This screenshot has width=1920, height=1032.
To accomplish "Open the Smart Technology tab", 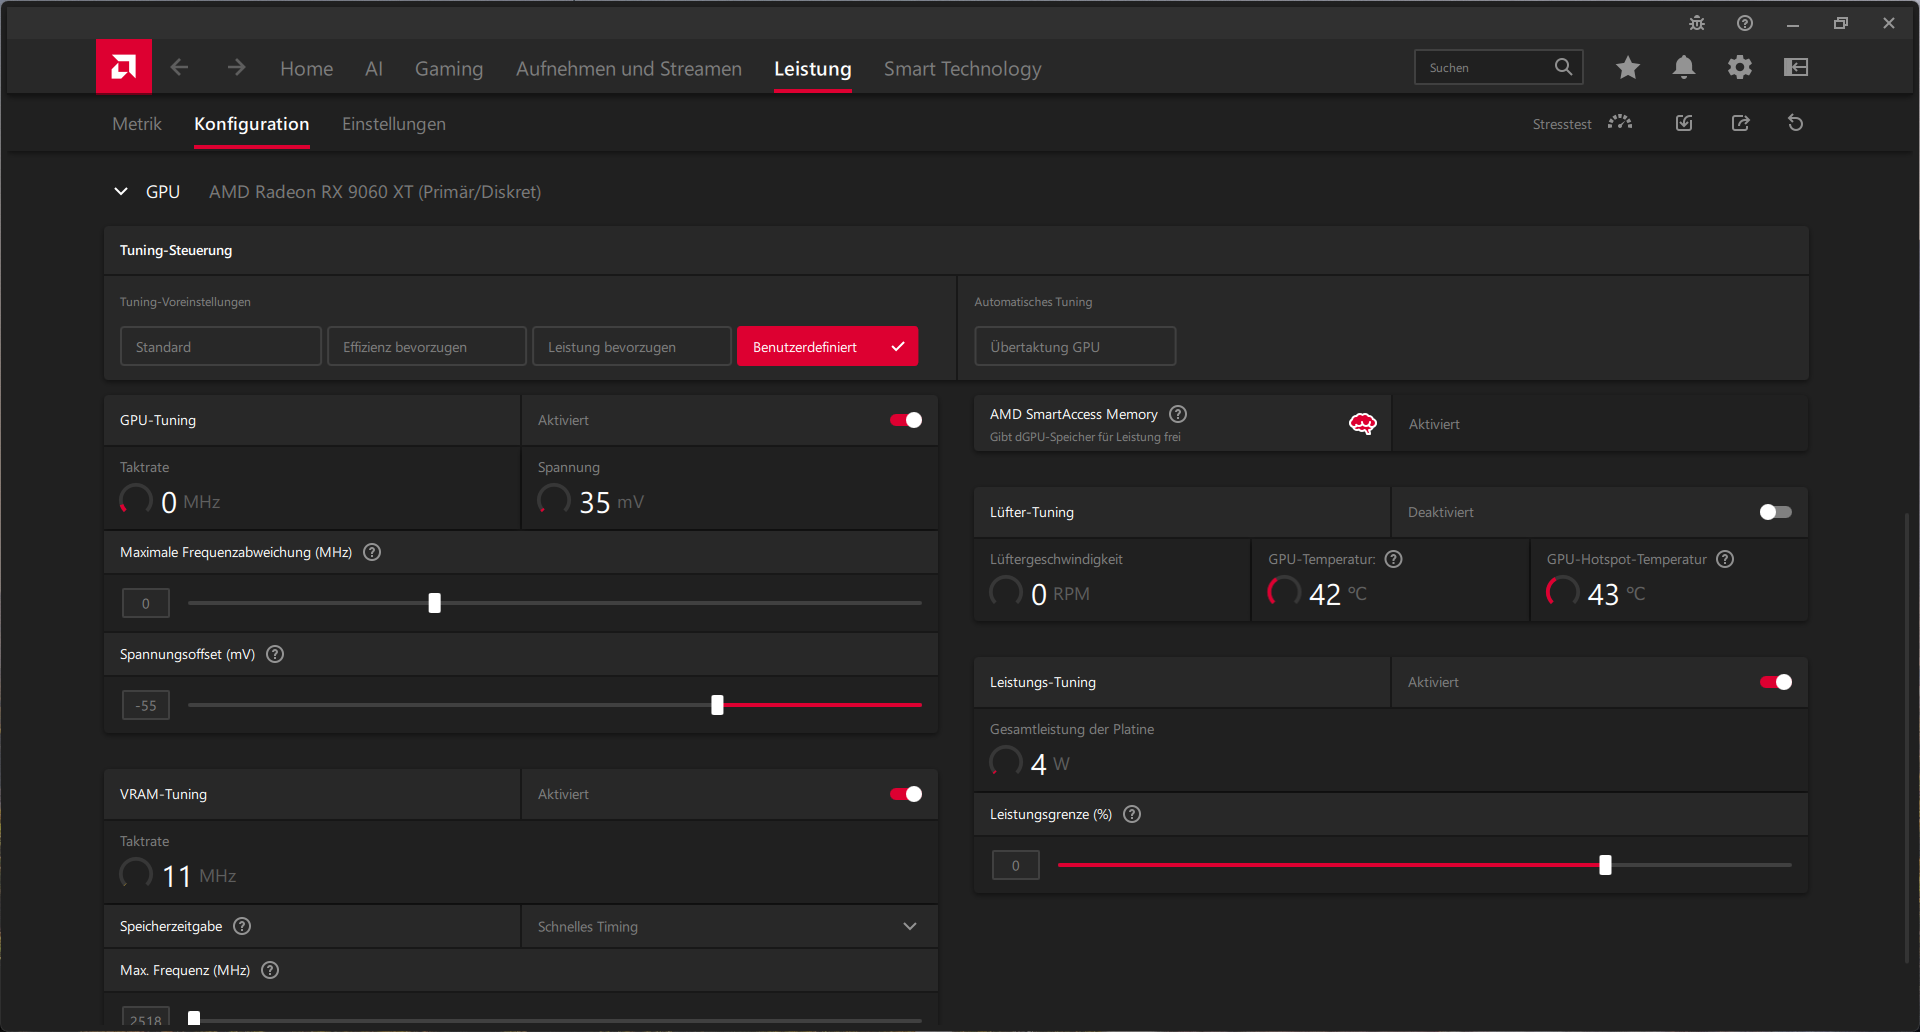I will tap(963, 68).
